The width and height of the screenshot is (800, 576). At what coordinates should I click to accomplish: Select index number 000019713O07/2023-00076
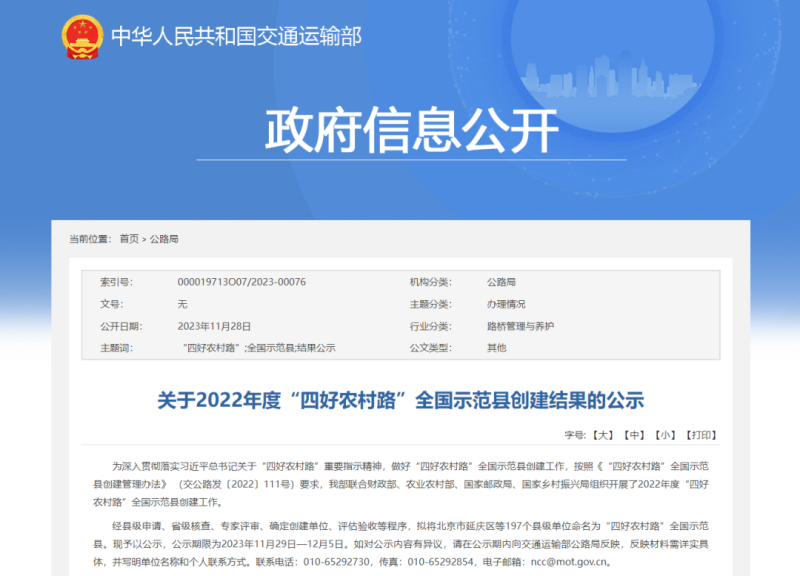click(x=241, y=282)
